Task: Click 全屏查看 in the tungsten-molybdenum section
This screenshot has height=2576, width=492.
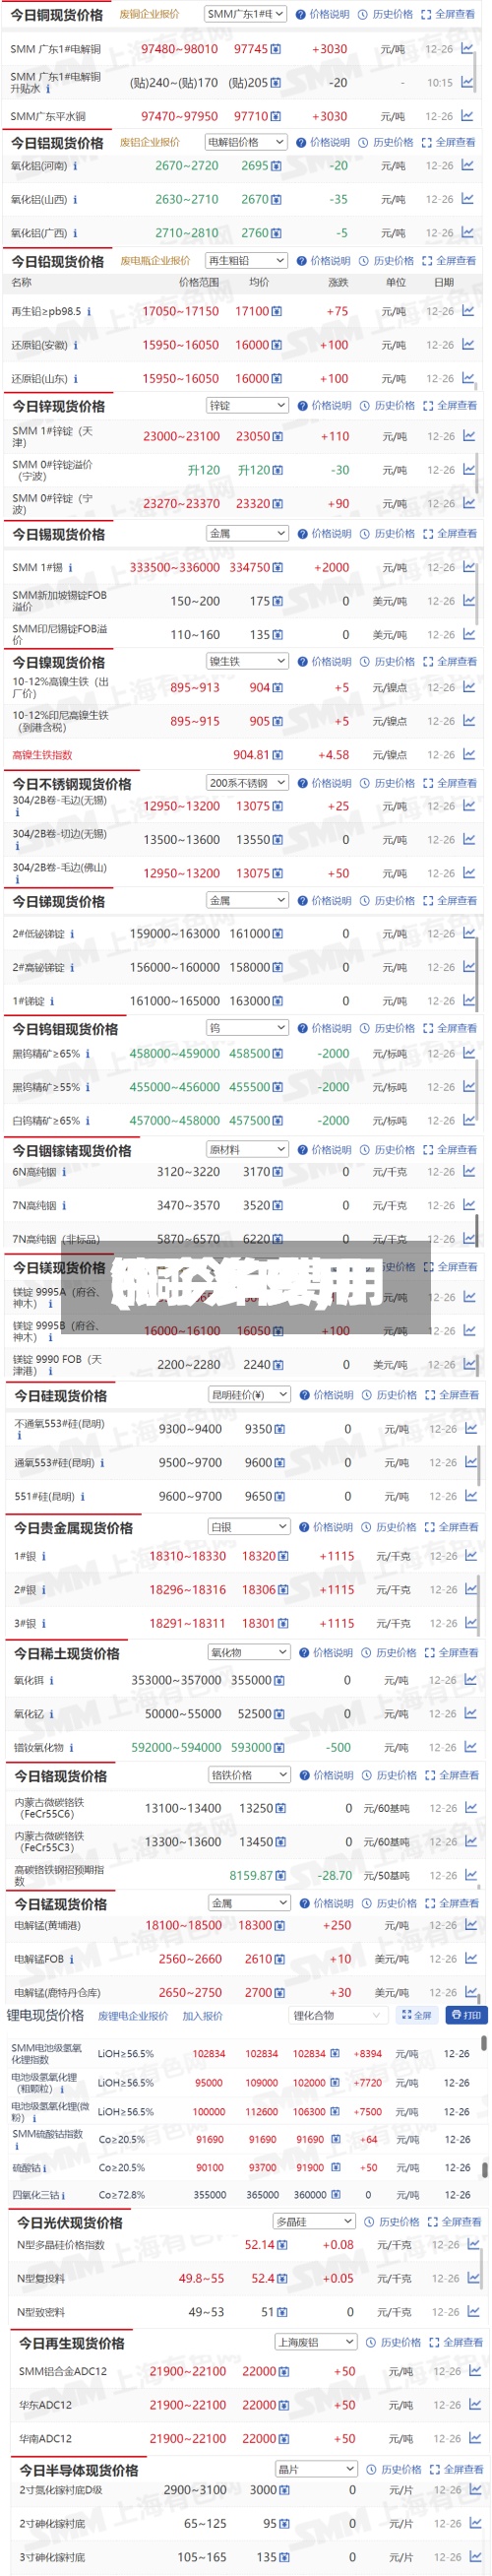Action: (x=451, y=1029)
